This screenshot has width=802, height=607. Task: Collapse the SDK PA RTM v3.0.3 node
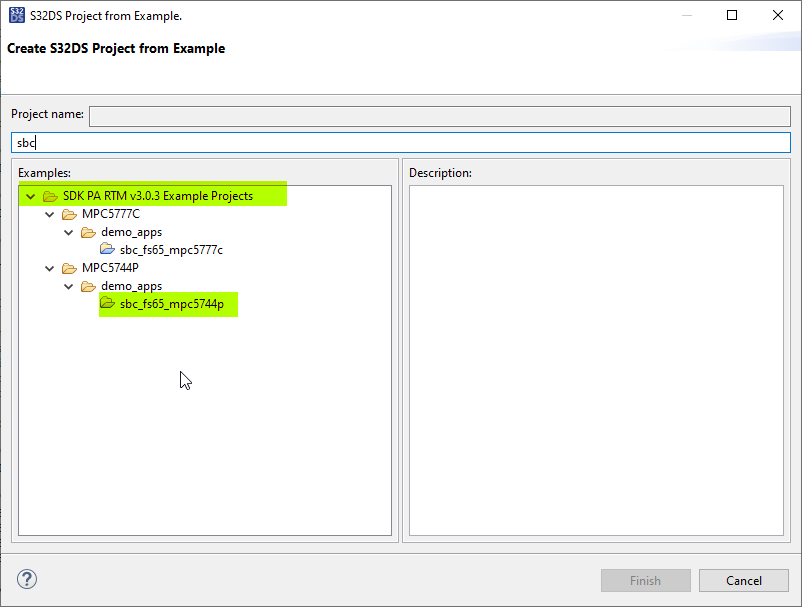tap(29, 195)
